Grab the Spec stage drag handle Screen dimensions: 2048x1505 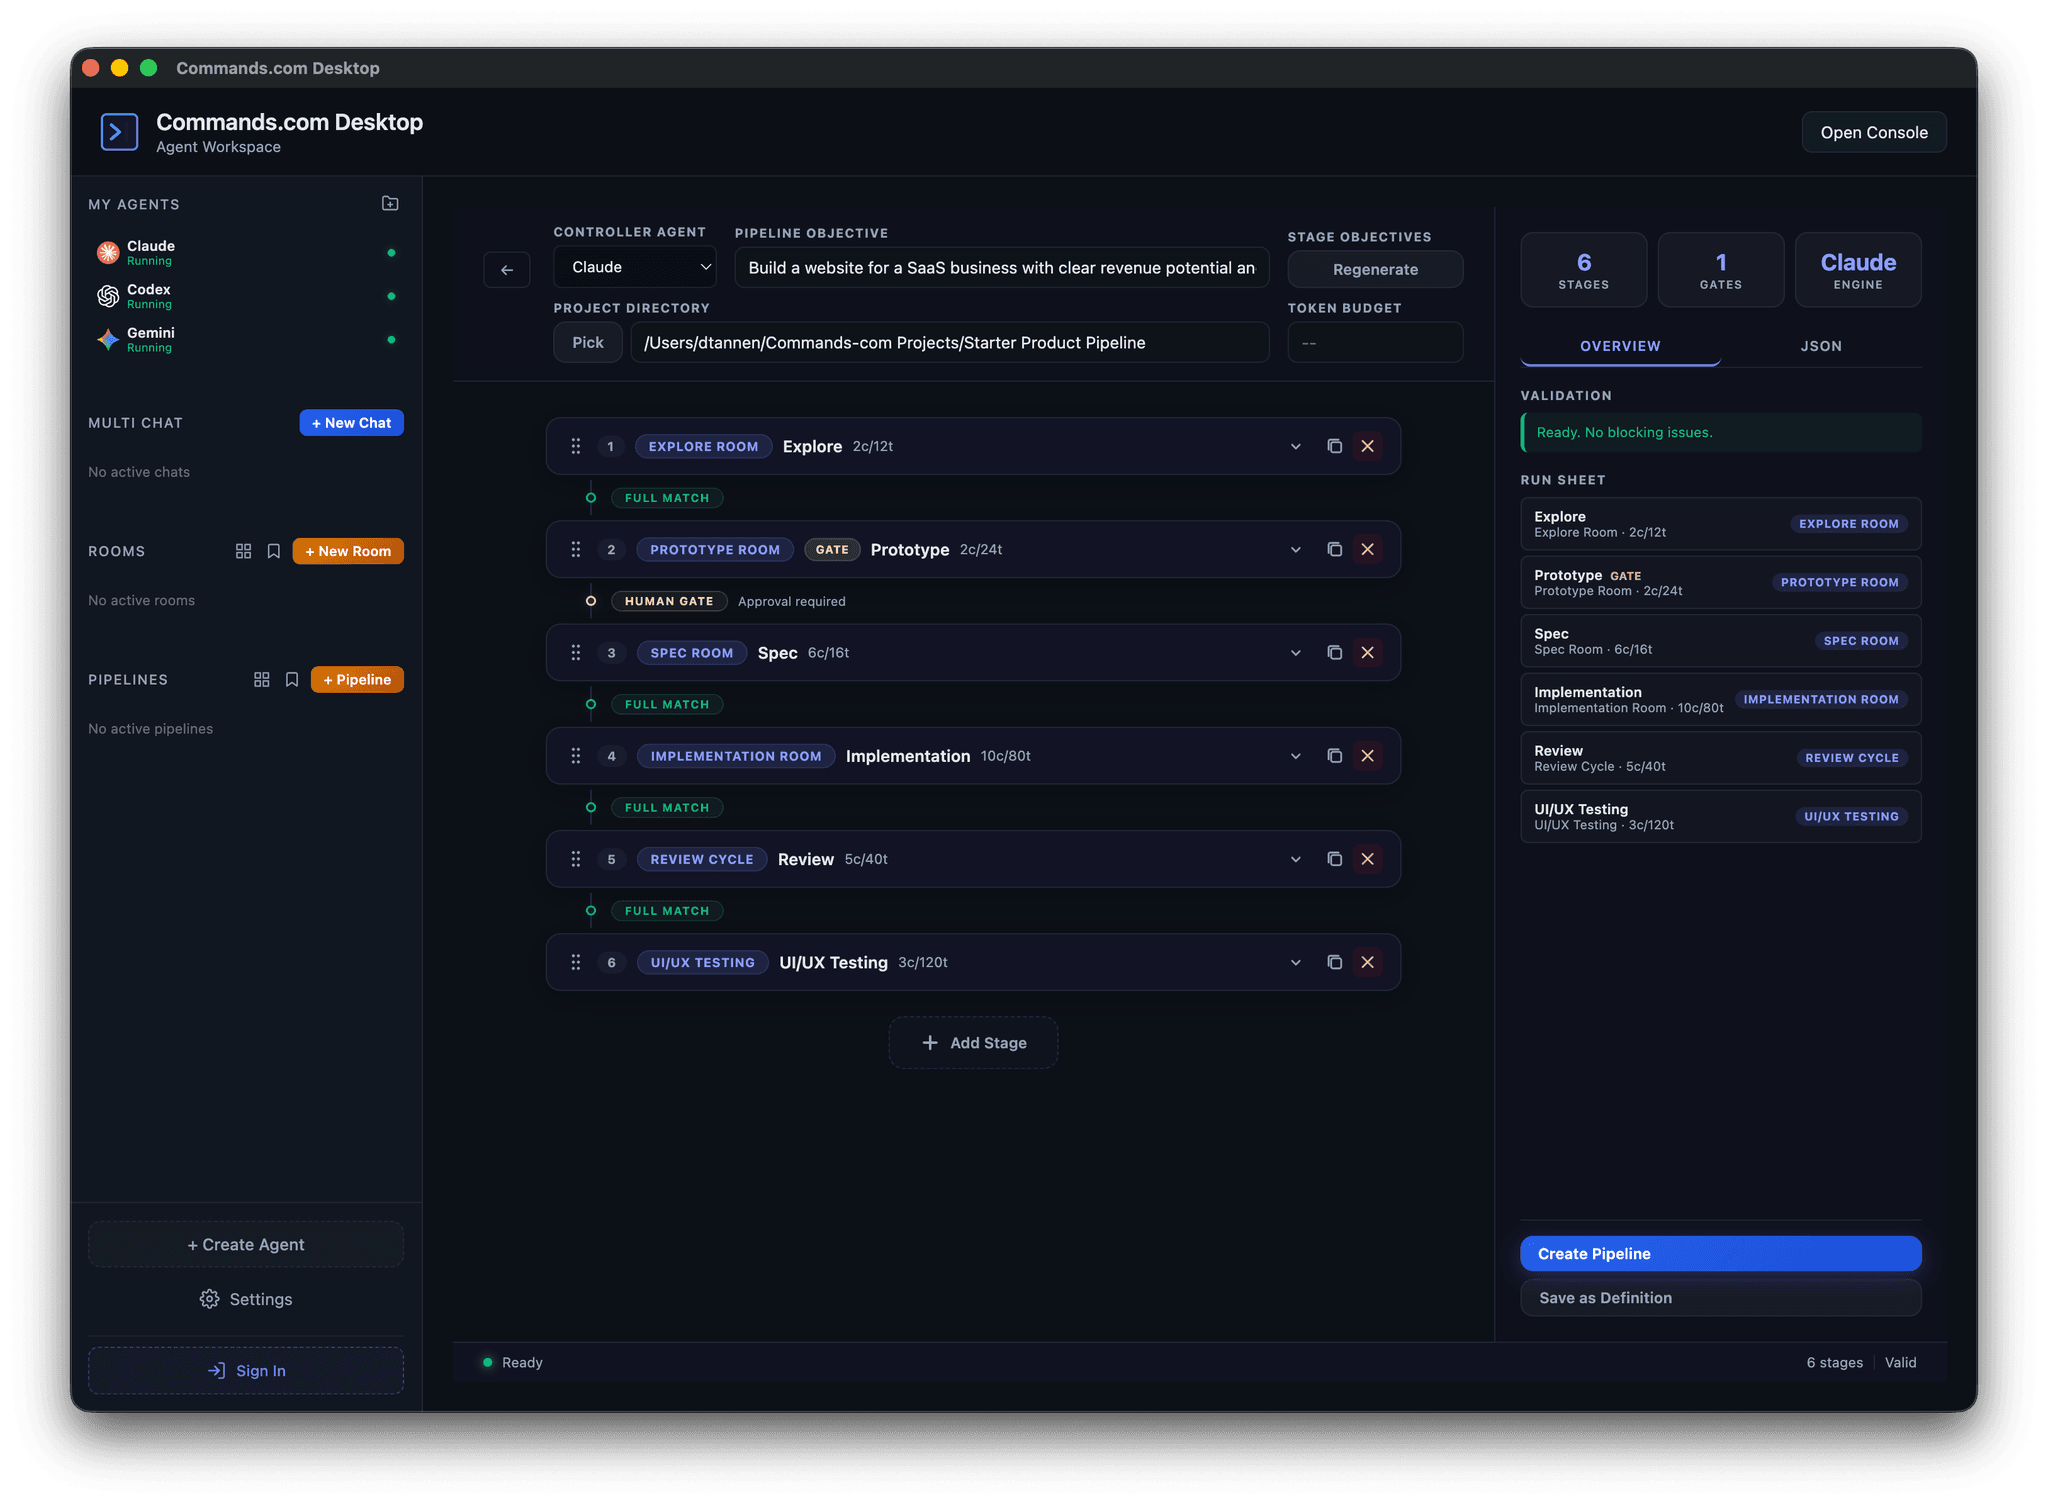click(576, 653)
